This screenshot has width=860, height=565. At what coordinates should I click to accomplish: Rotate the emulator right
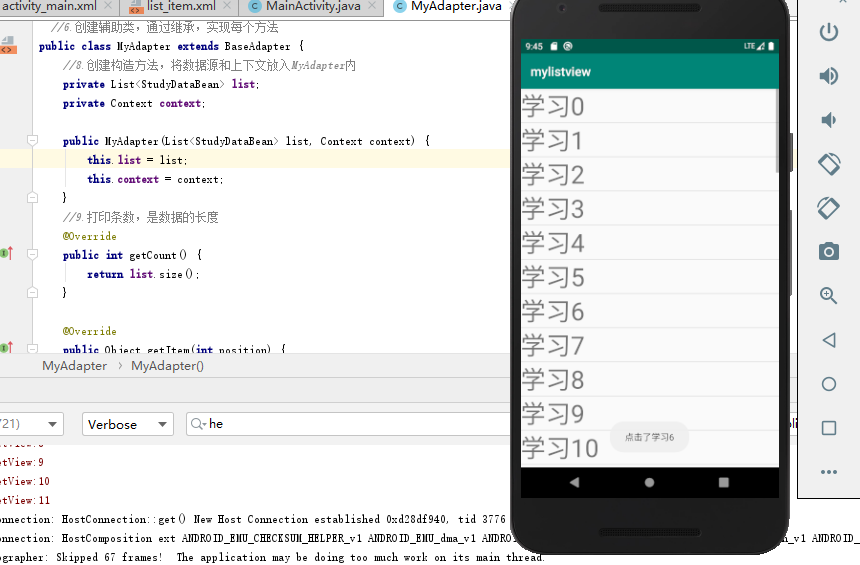click(x=828, y=207)
